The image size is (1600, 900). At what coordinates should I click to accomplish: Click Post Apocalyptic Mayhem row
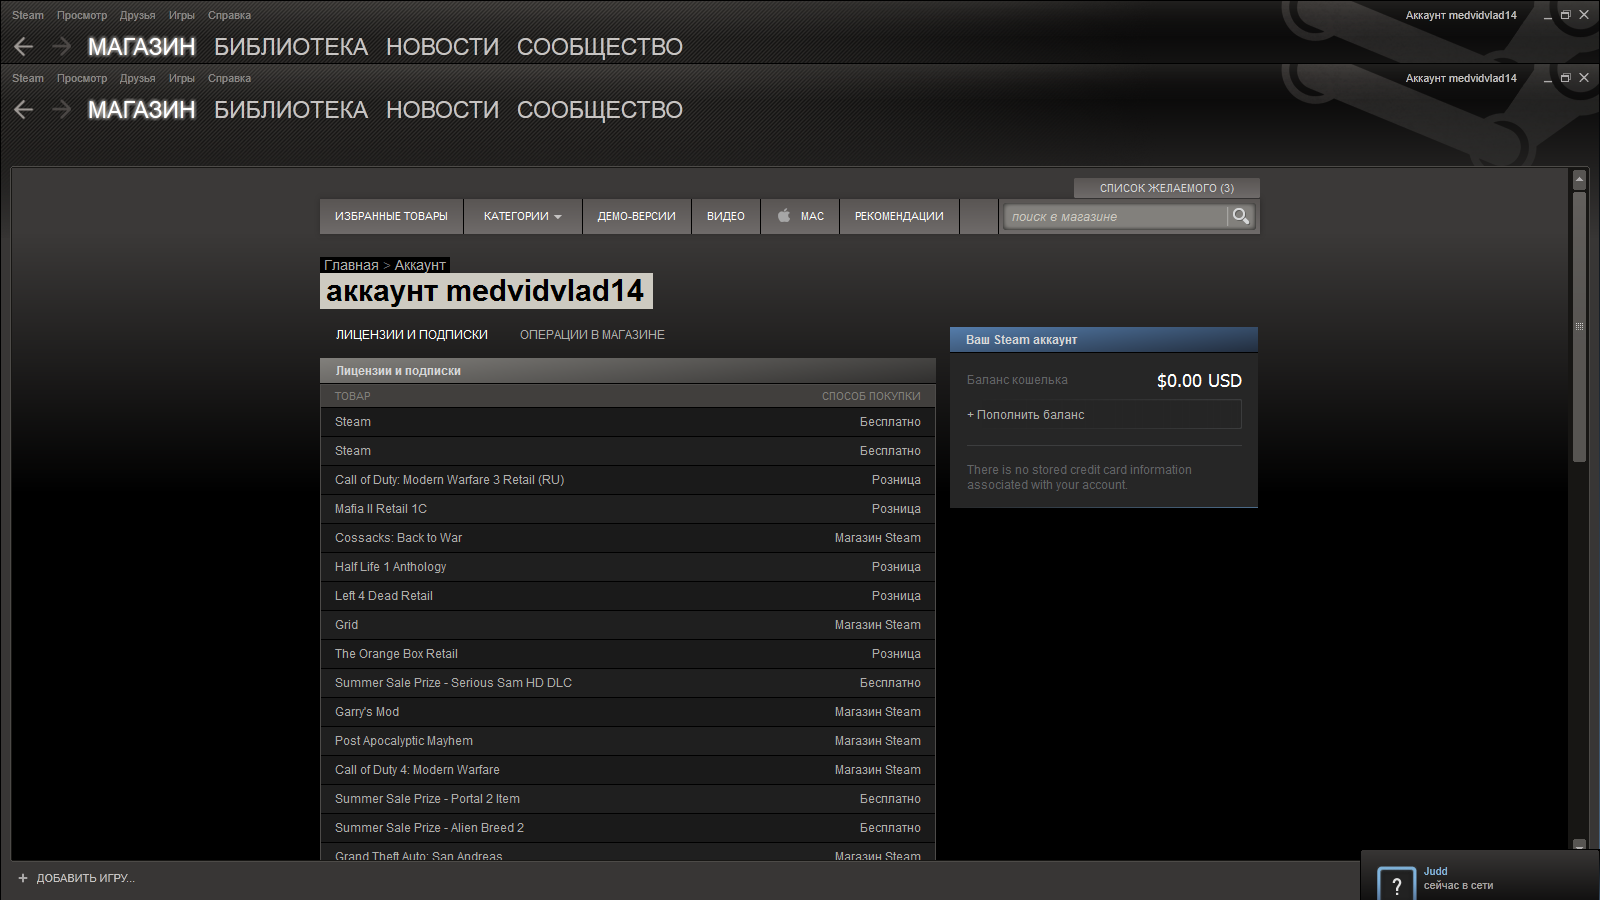tap(628, 741)
